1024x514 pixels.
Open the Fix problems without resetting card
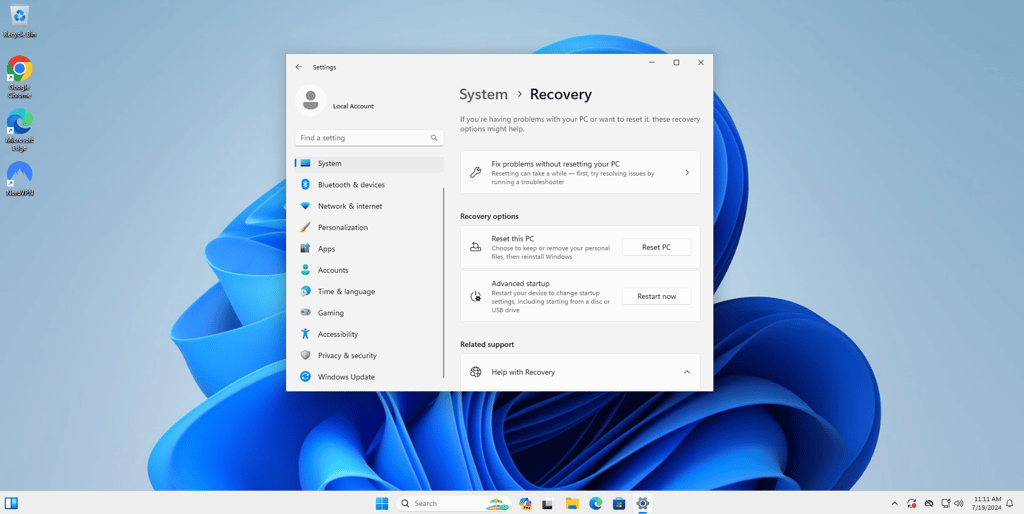click(x=580, y=172)
